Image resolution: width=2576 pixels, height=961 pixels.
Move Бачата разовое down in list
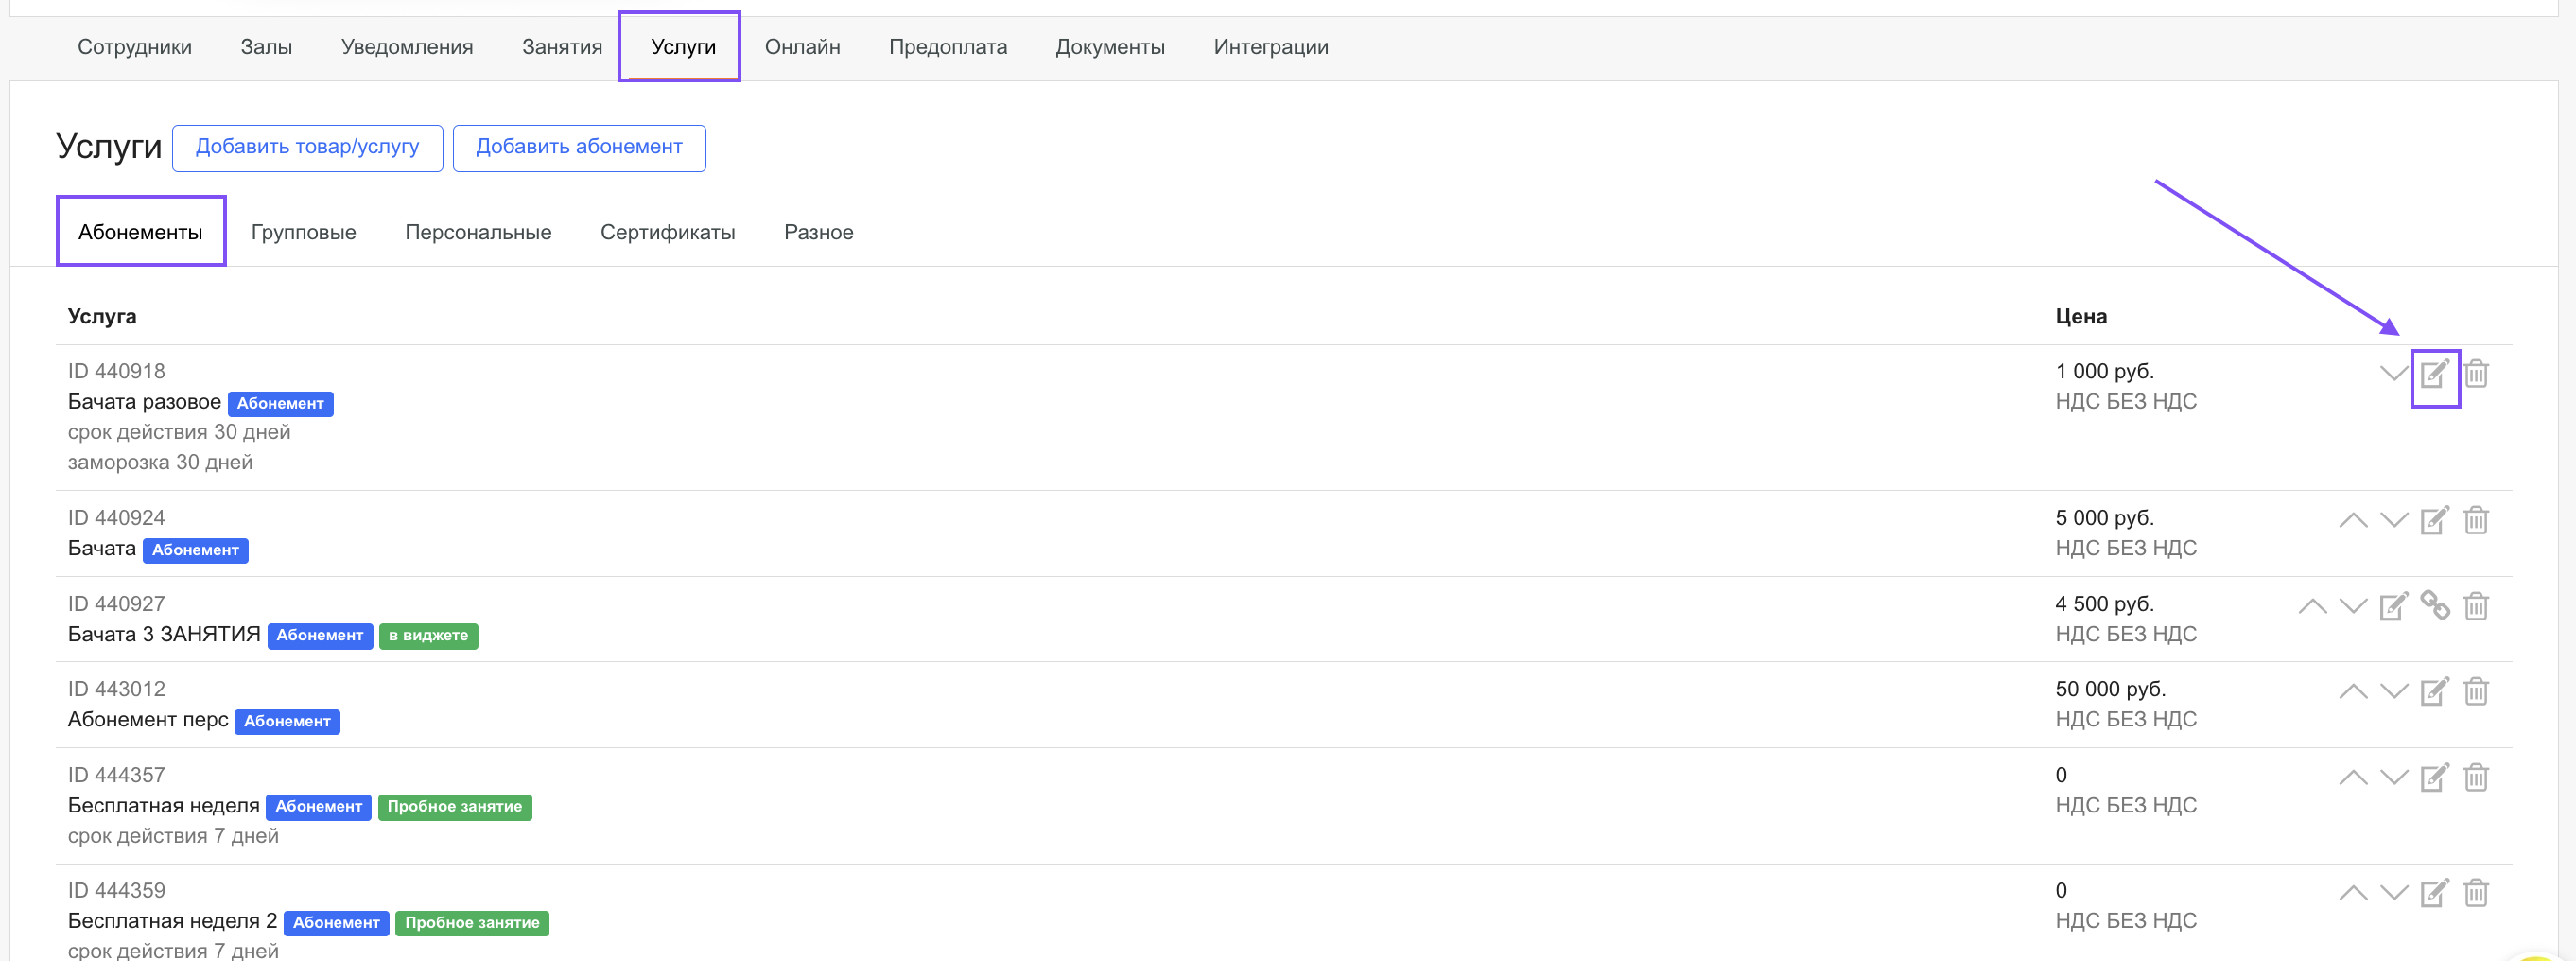pos(2393,374)
